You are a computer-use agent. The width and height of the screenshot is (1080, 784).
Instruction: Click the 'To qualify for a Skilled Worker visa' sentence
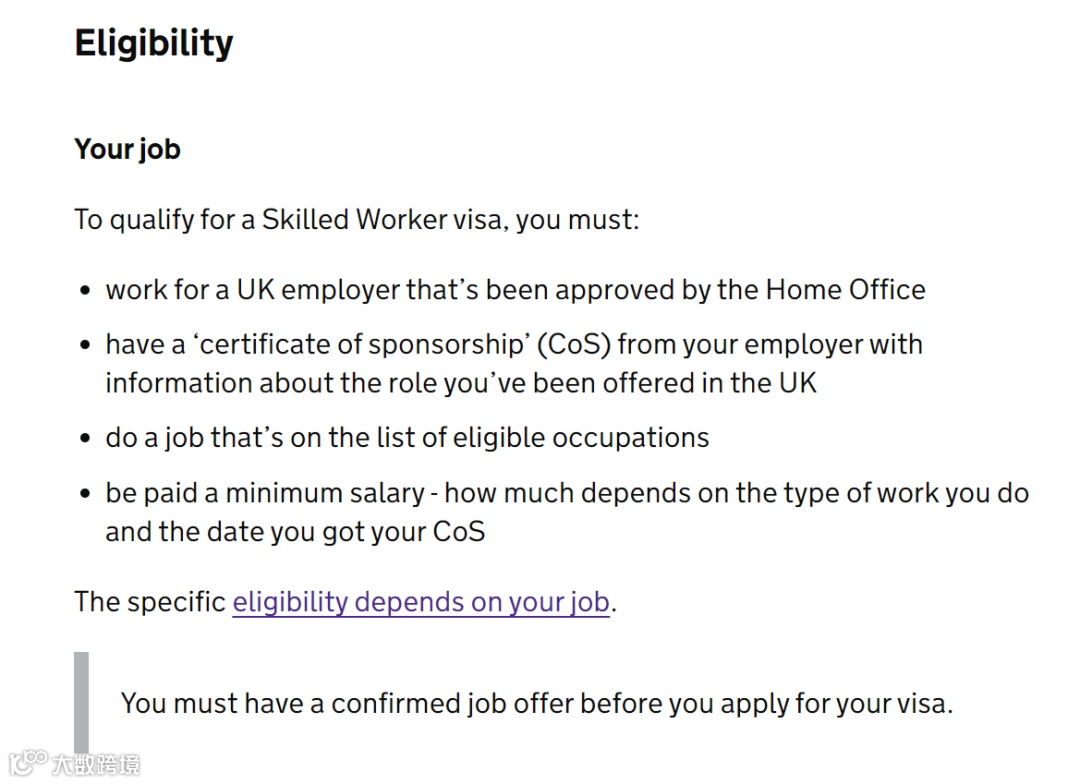(x=356, y=219)
